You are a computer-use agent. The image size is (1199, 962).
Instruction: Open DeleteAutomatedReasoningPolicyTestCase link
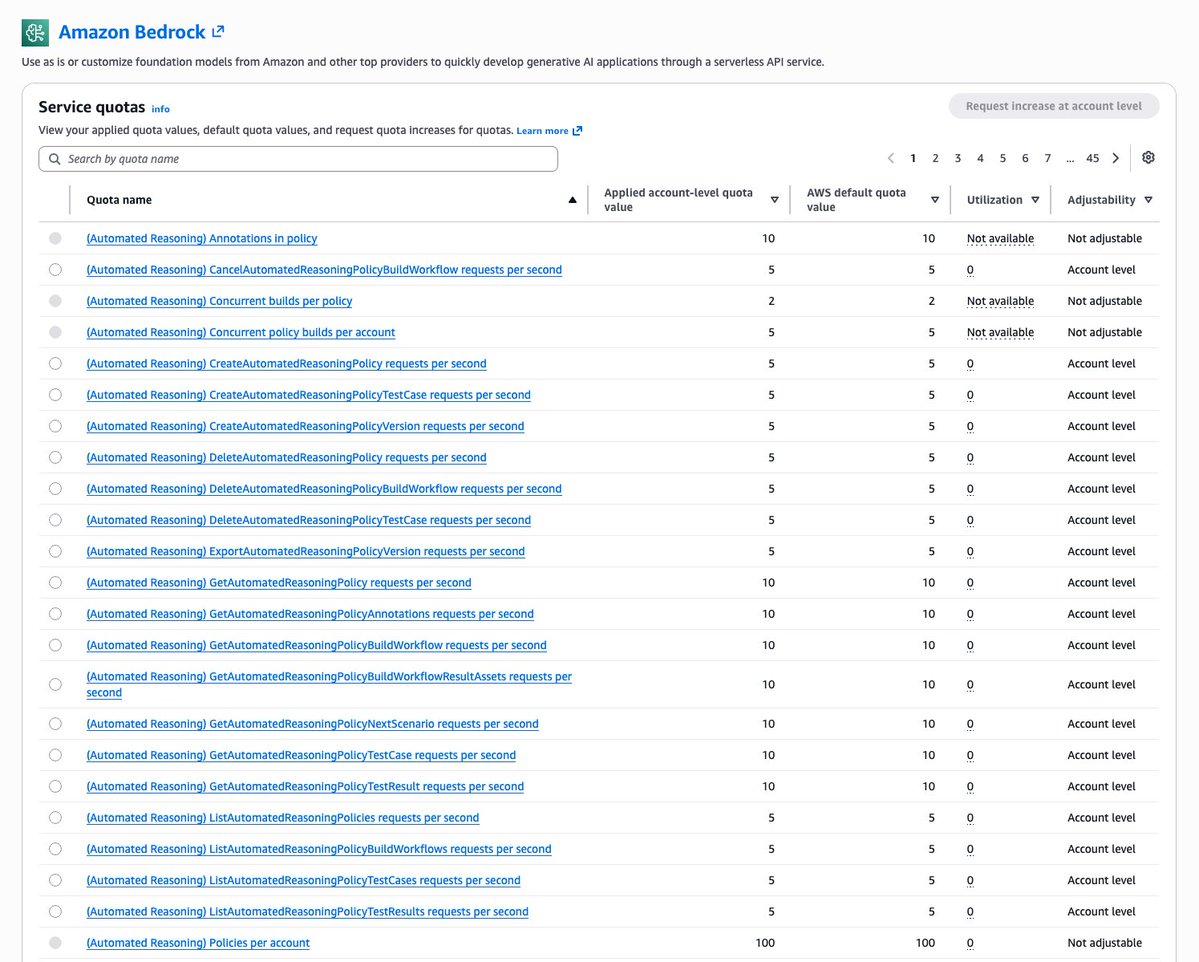(309, 520)
